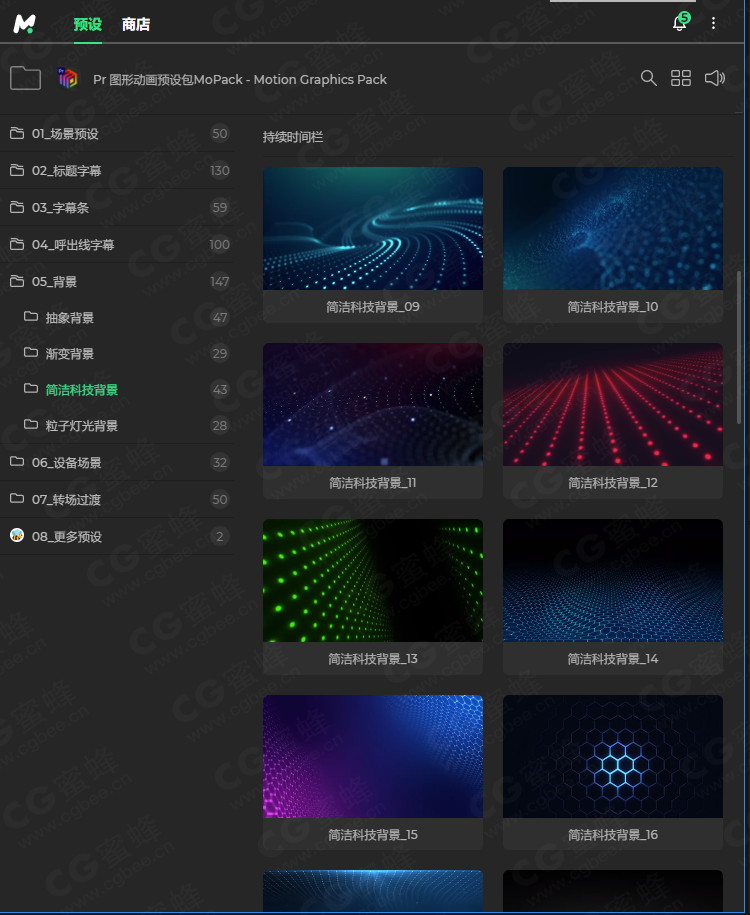Switch to the 预设 tab
The width and height of the screenshot is (750, 915).
(x=88, y=25)
